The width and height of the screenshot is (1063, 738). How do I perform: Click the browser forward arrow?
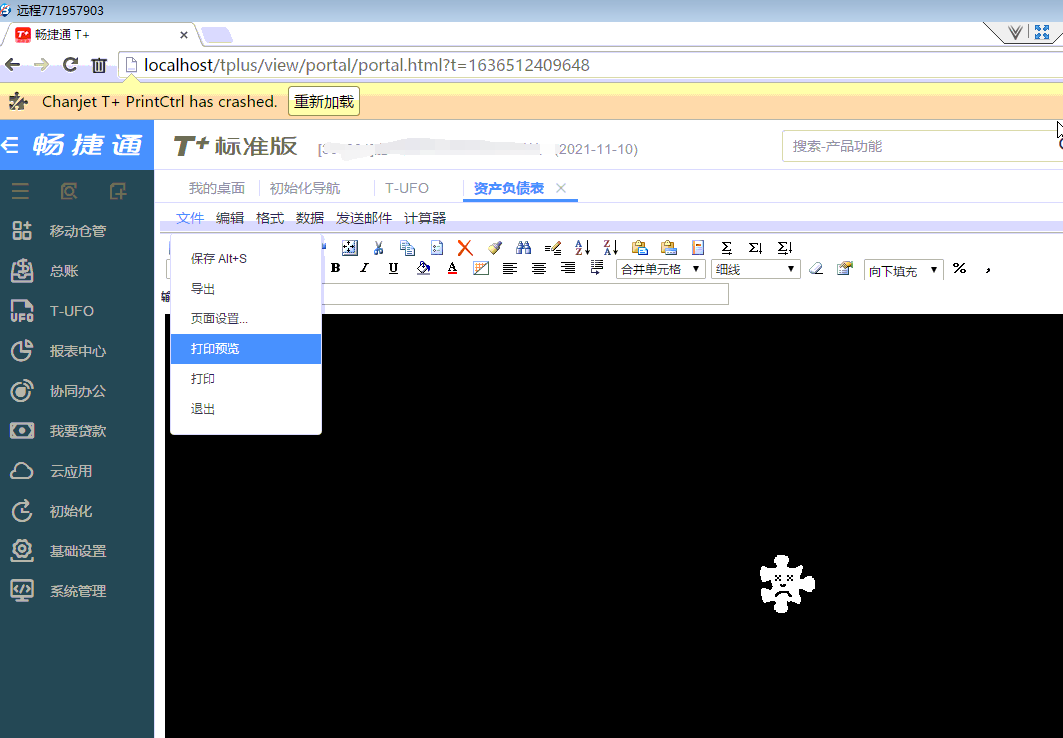(41, 64)
